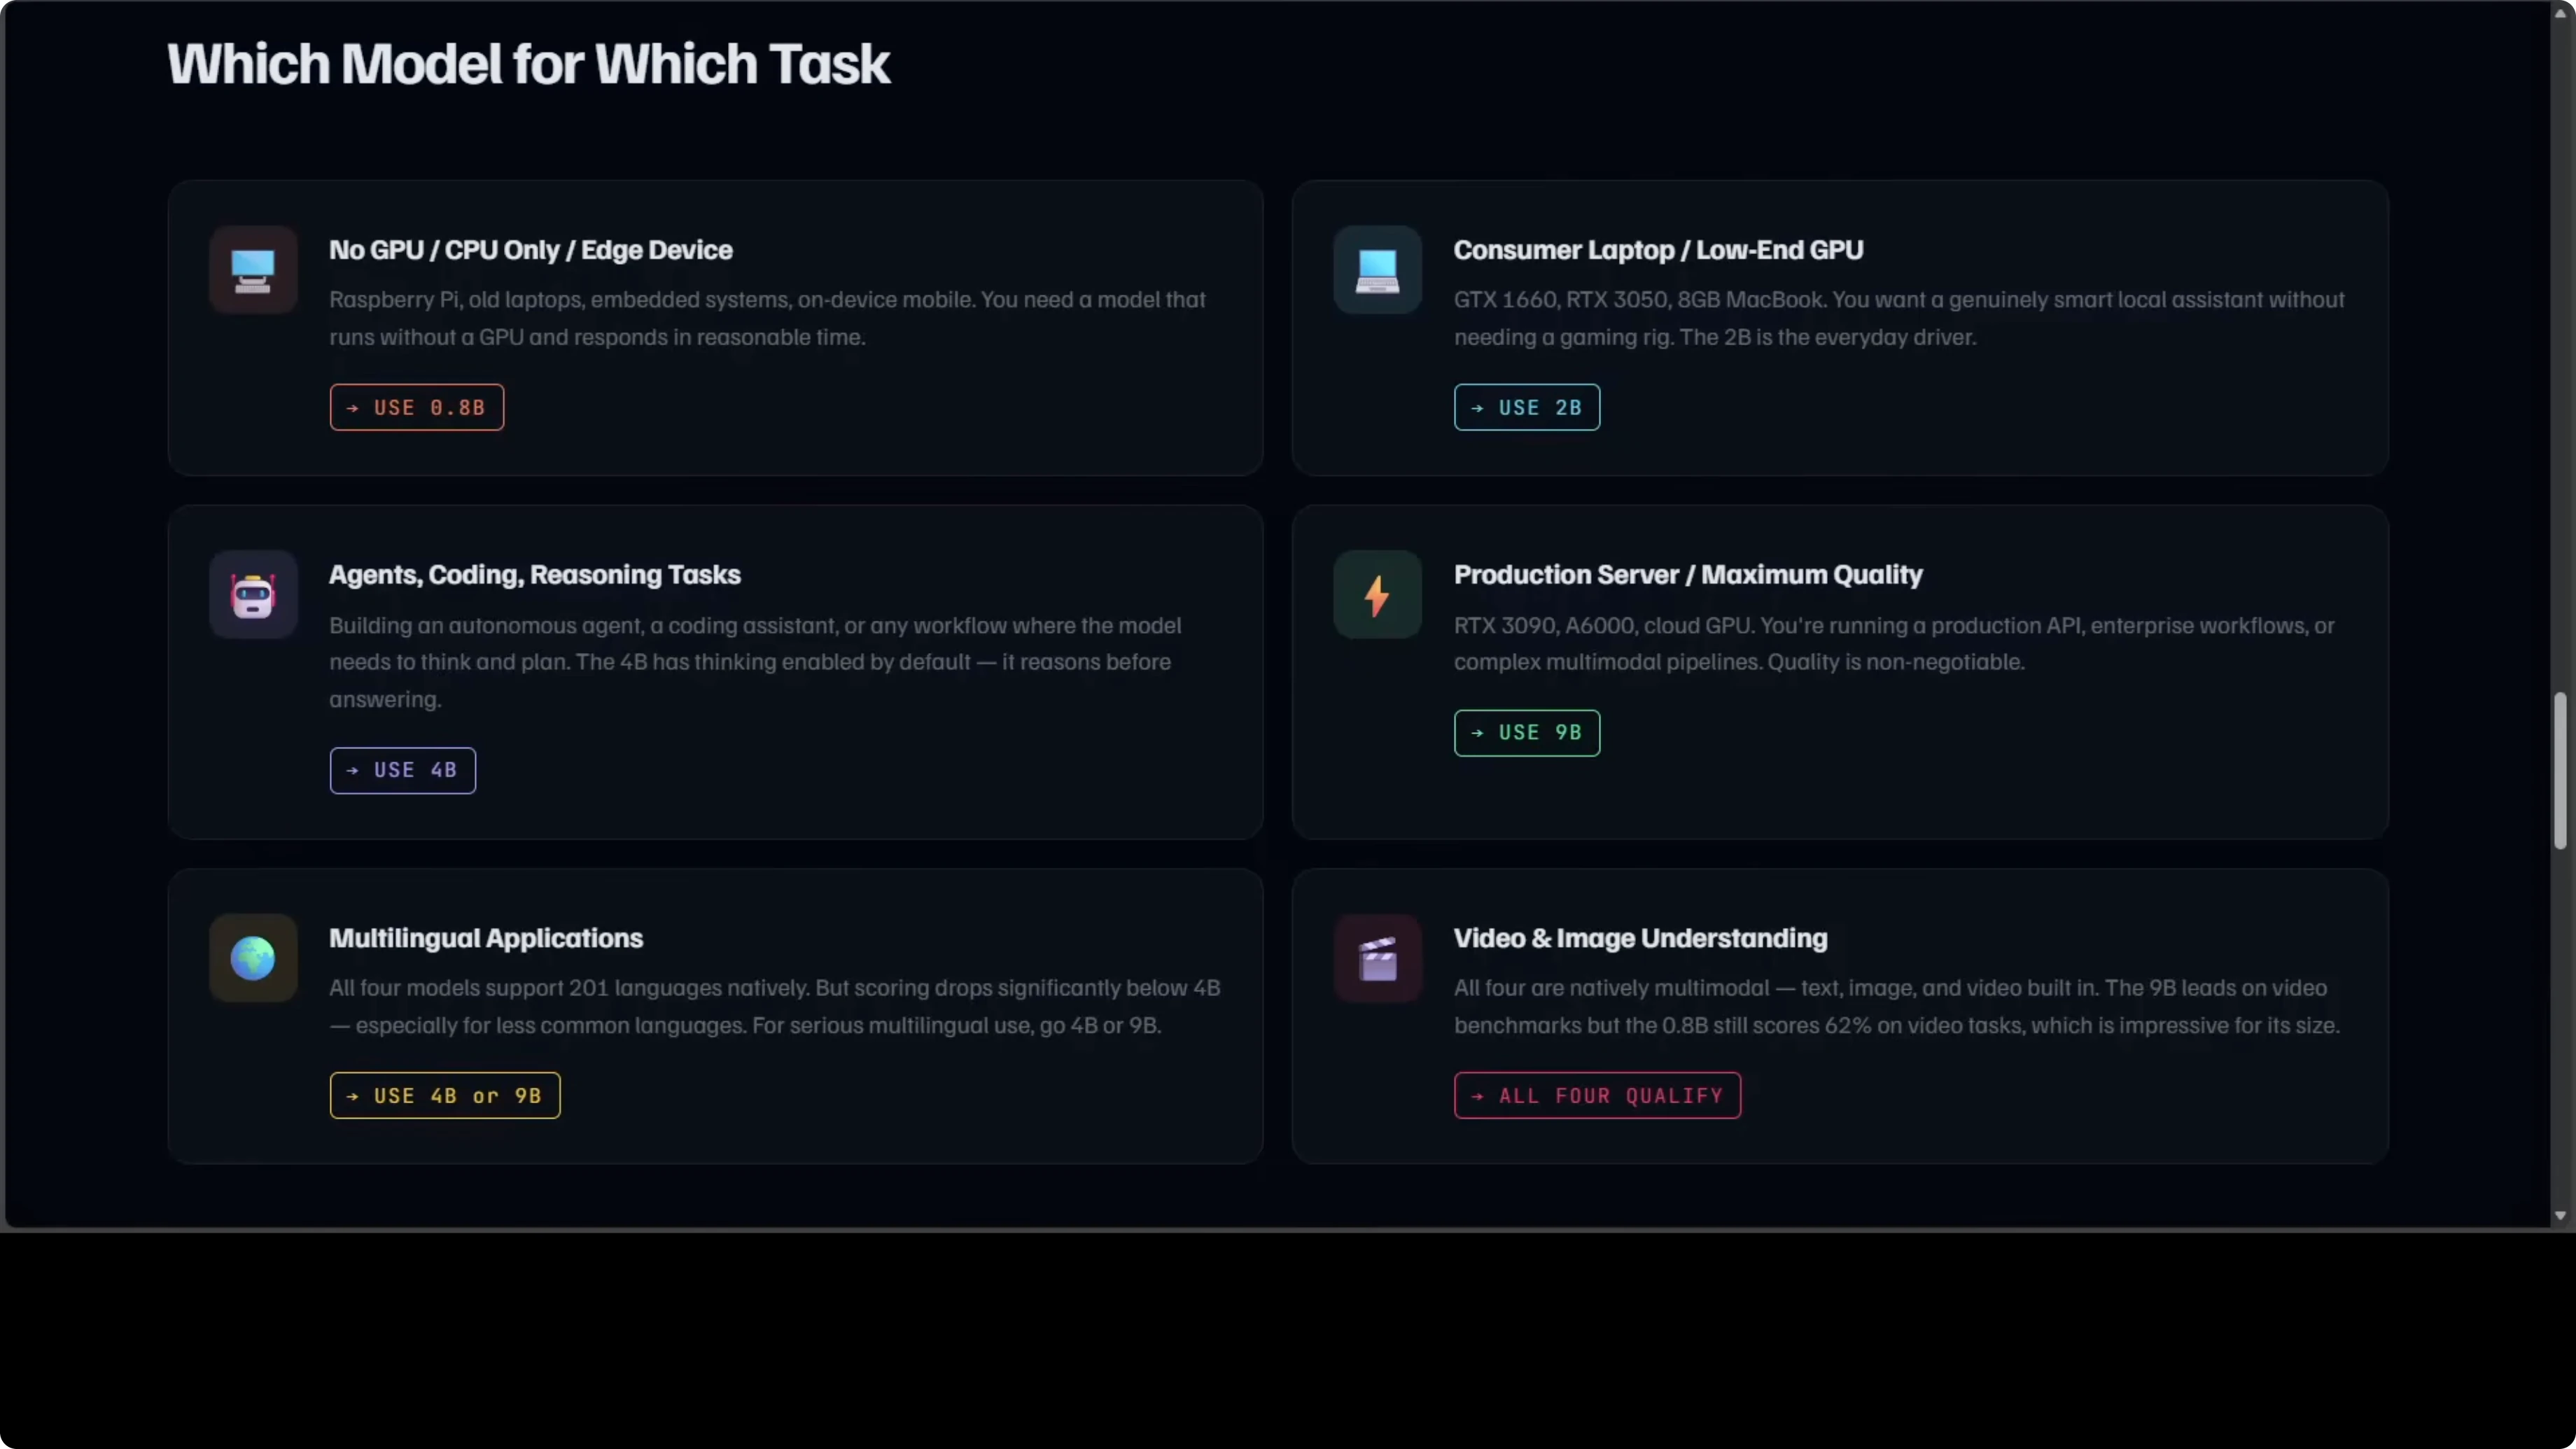The width and height of the screenshot is (2576, 1449).
Task: Click the laptop icon for Consumer Laptop
Action: [x=1377, y=270]
